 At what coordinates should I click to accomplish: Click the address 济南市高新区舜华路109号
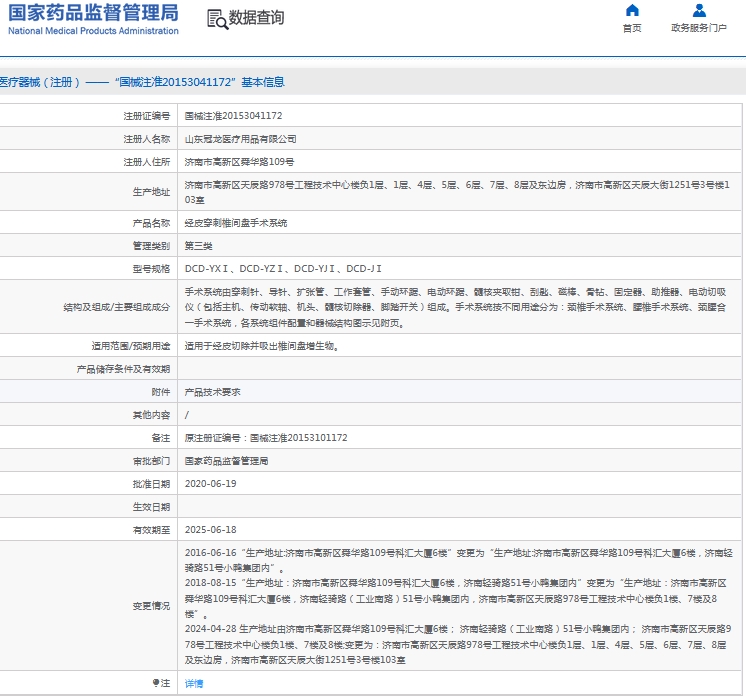click(x=239, y=162)
